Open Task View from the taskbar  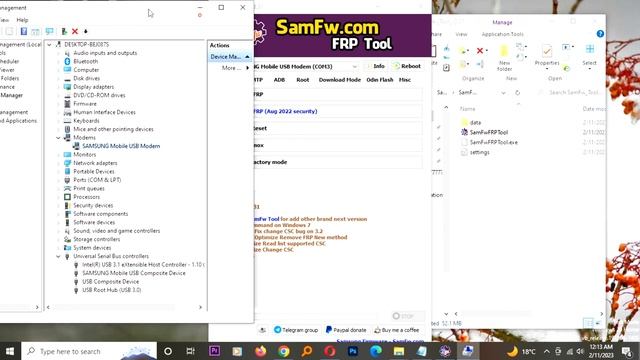point(190,351)
